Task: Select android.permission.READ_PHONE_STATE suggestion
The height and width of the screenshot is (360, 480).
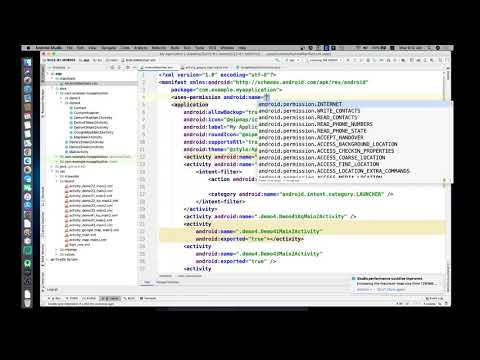Action: pyautogui.click(x=354, y=131)
